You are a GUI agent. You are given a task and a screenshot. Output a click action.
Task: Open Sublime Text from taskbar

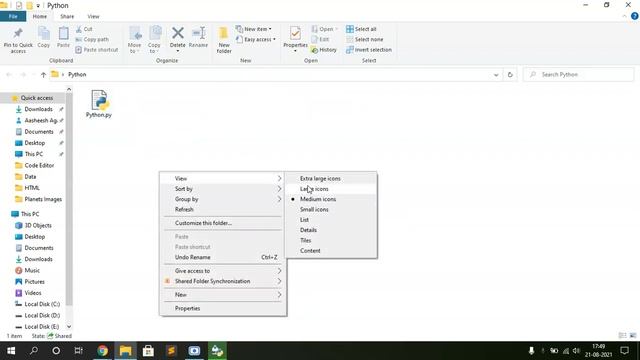coord(171,351)
